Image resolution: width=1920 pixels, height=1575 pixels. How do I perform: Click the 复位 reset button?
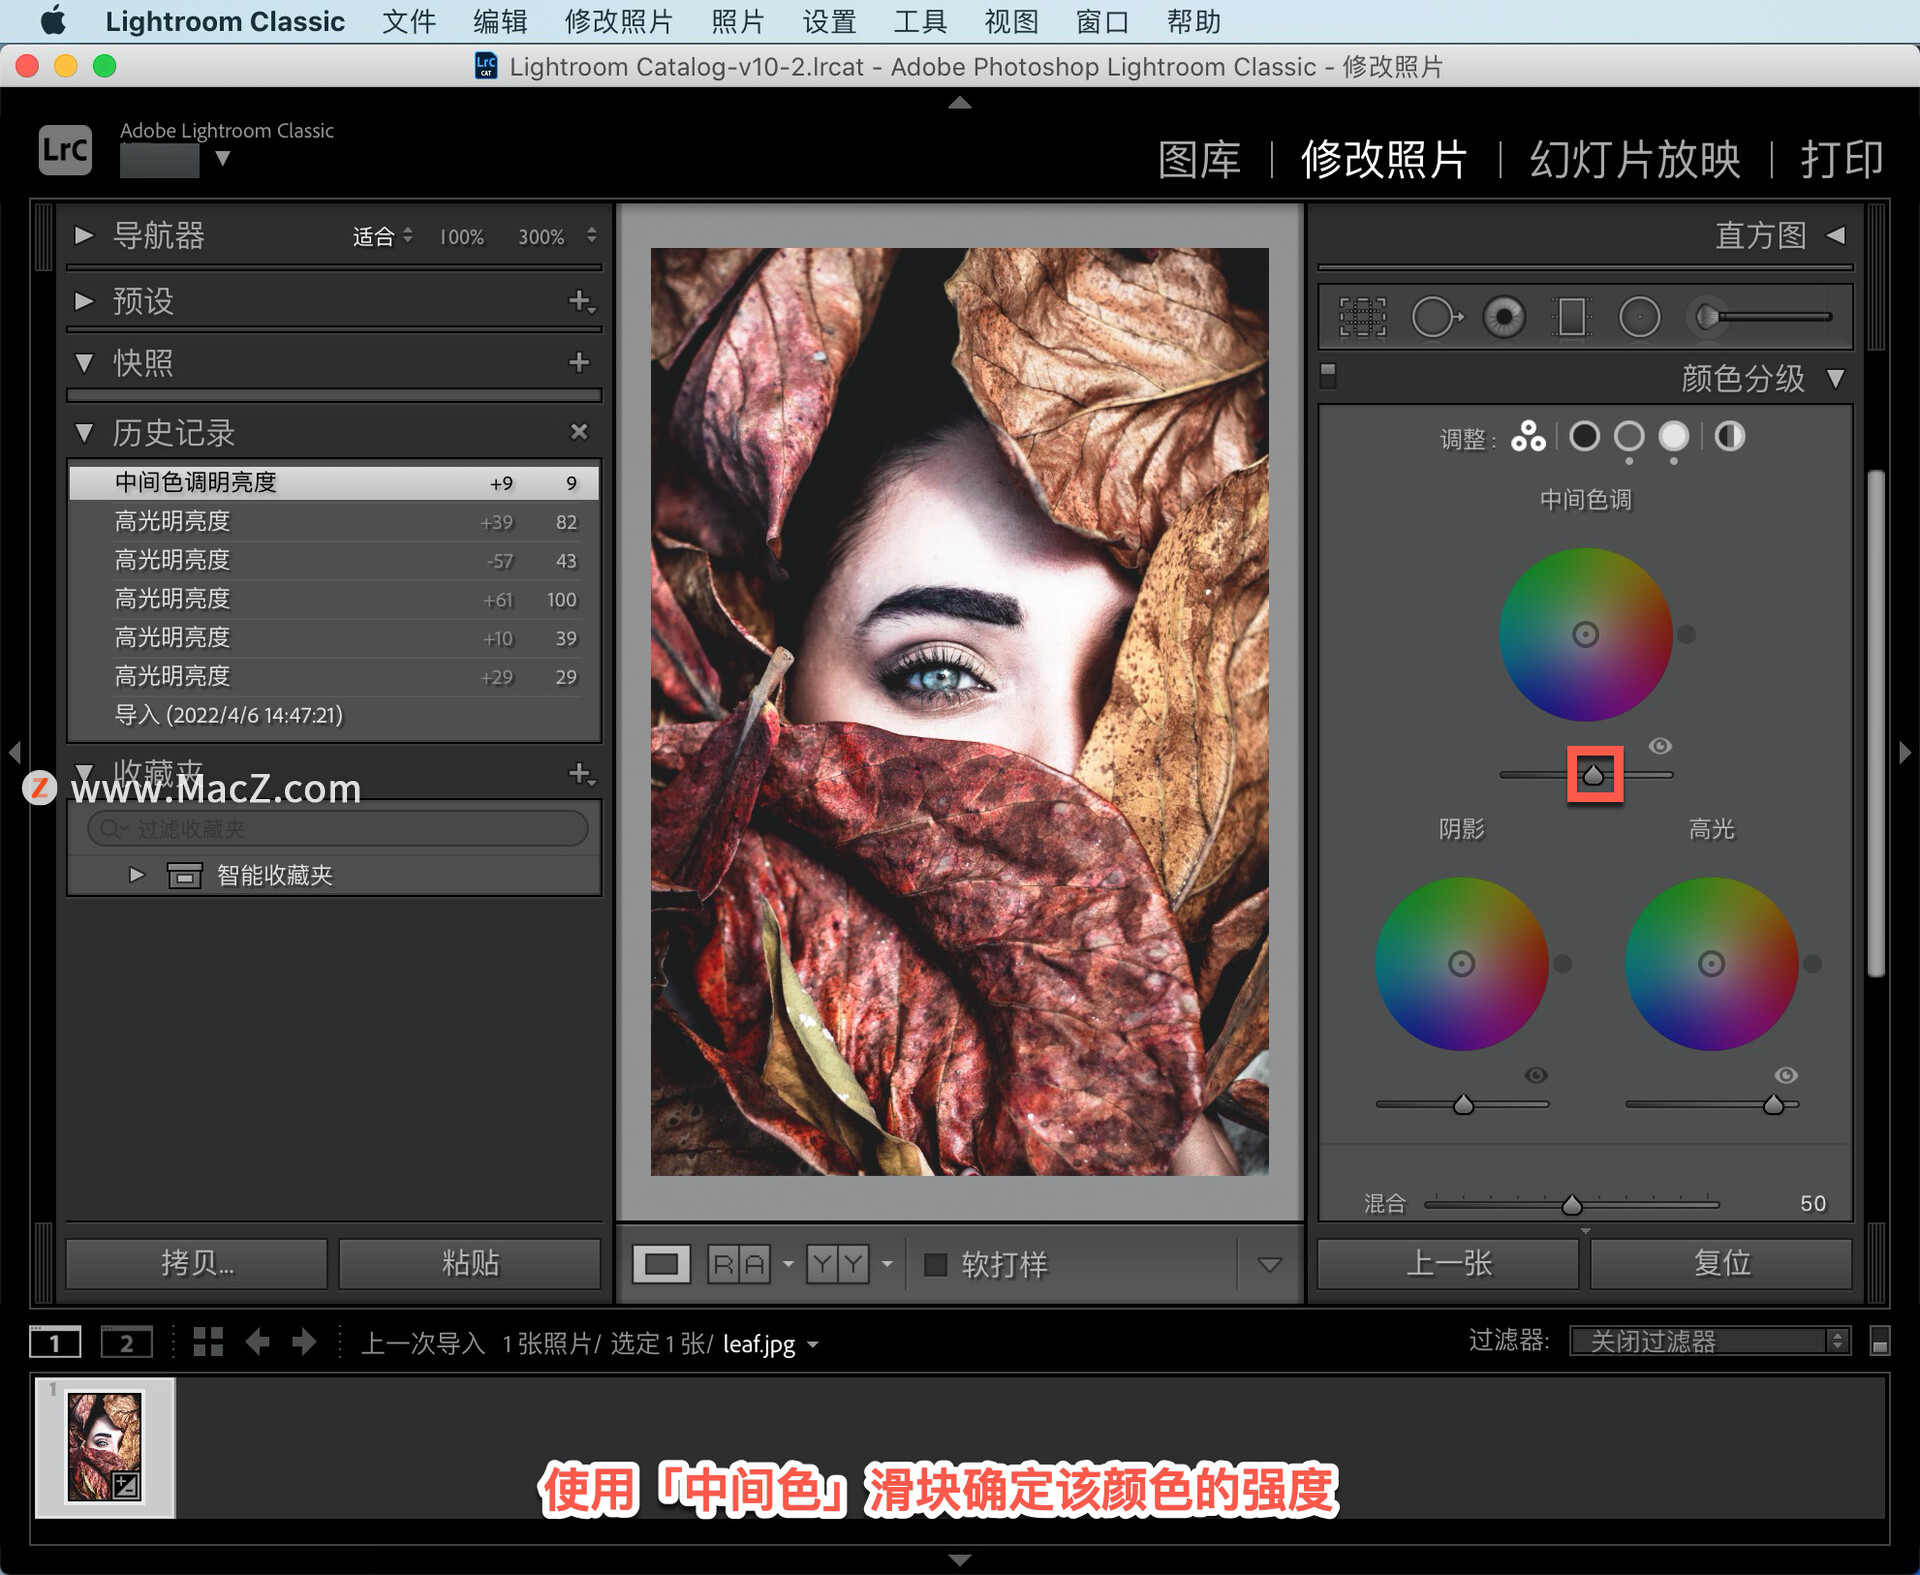click(1722, 1263)
